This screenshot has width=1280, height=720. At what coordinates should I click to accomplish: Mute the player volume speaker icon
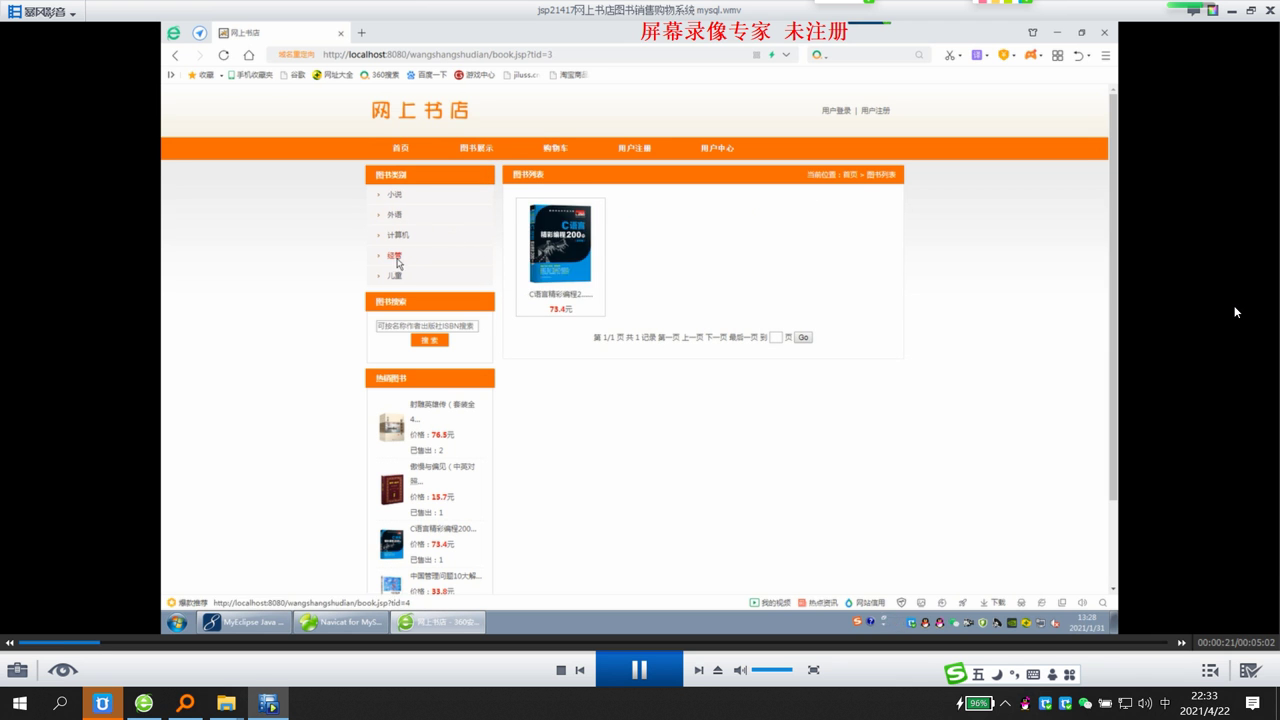pos(740,670)
